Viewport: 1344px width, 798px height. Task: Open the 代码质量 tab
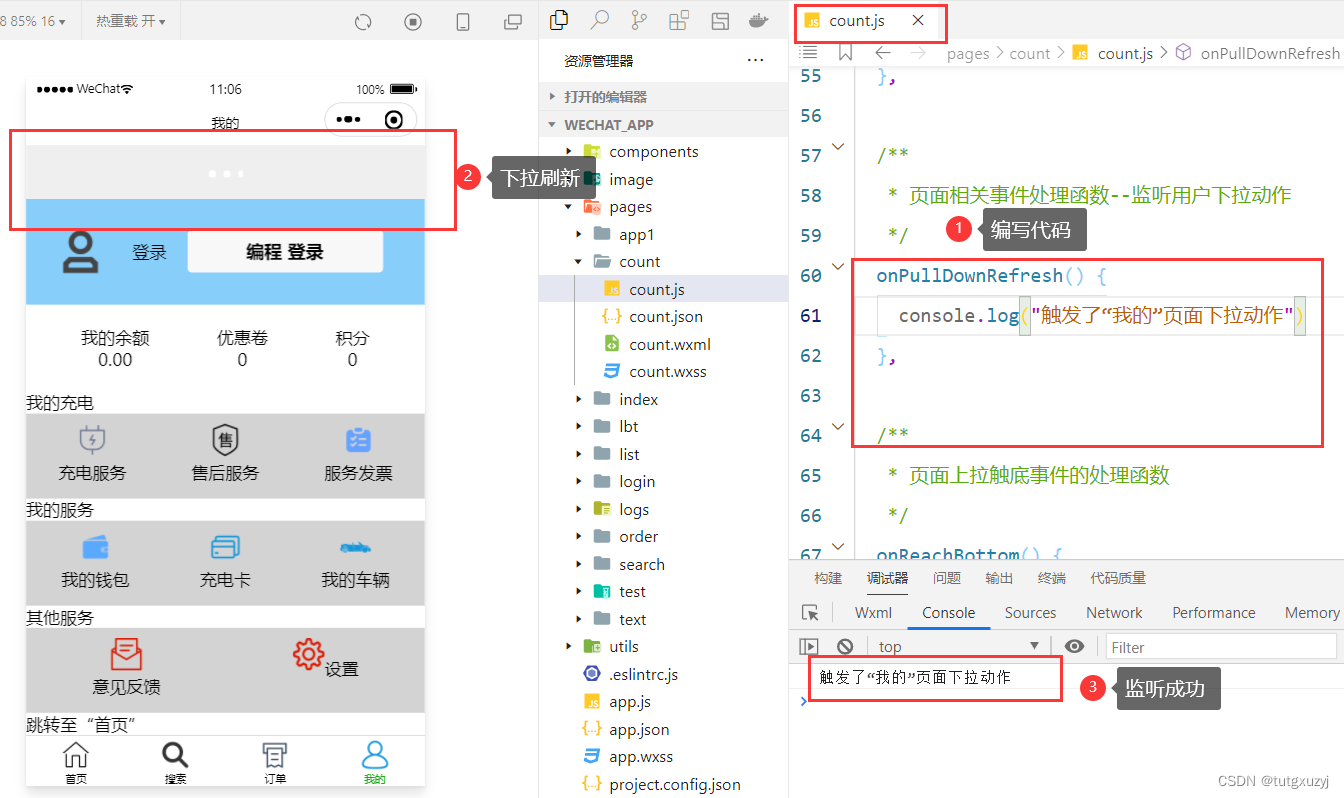1118,578
